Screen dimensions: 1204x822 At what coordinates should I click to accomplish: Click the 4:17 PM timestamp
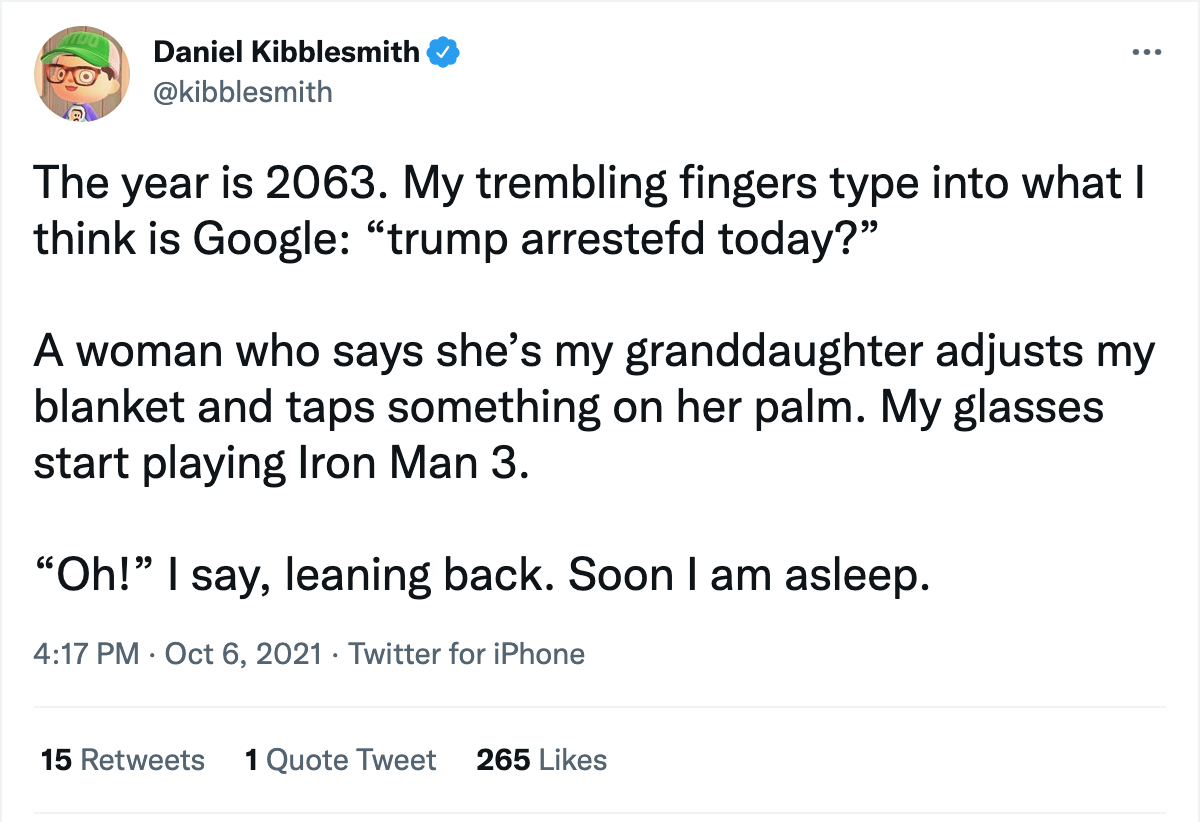click(85, 655)
